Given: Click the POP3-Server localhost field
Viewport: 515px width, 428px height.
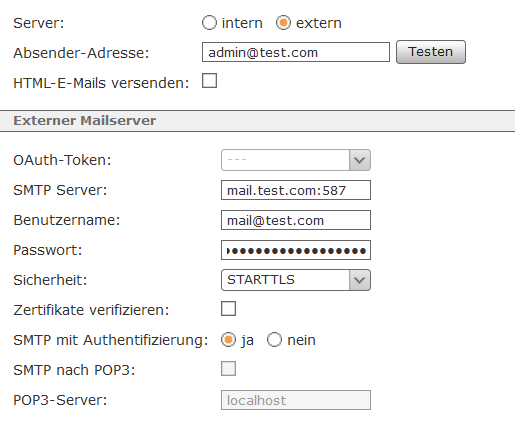Looking at the screenshot, I should [x=296, y=400].
